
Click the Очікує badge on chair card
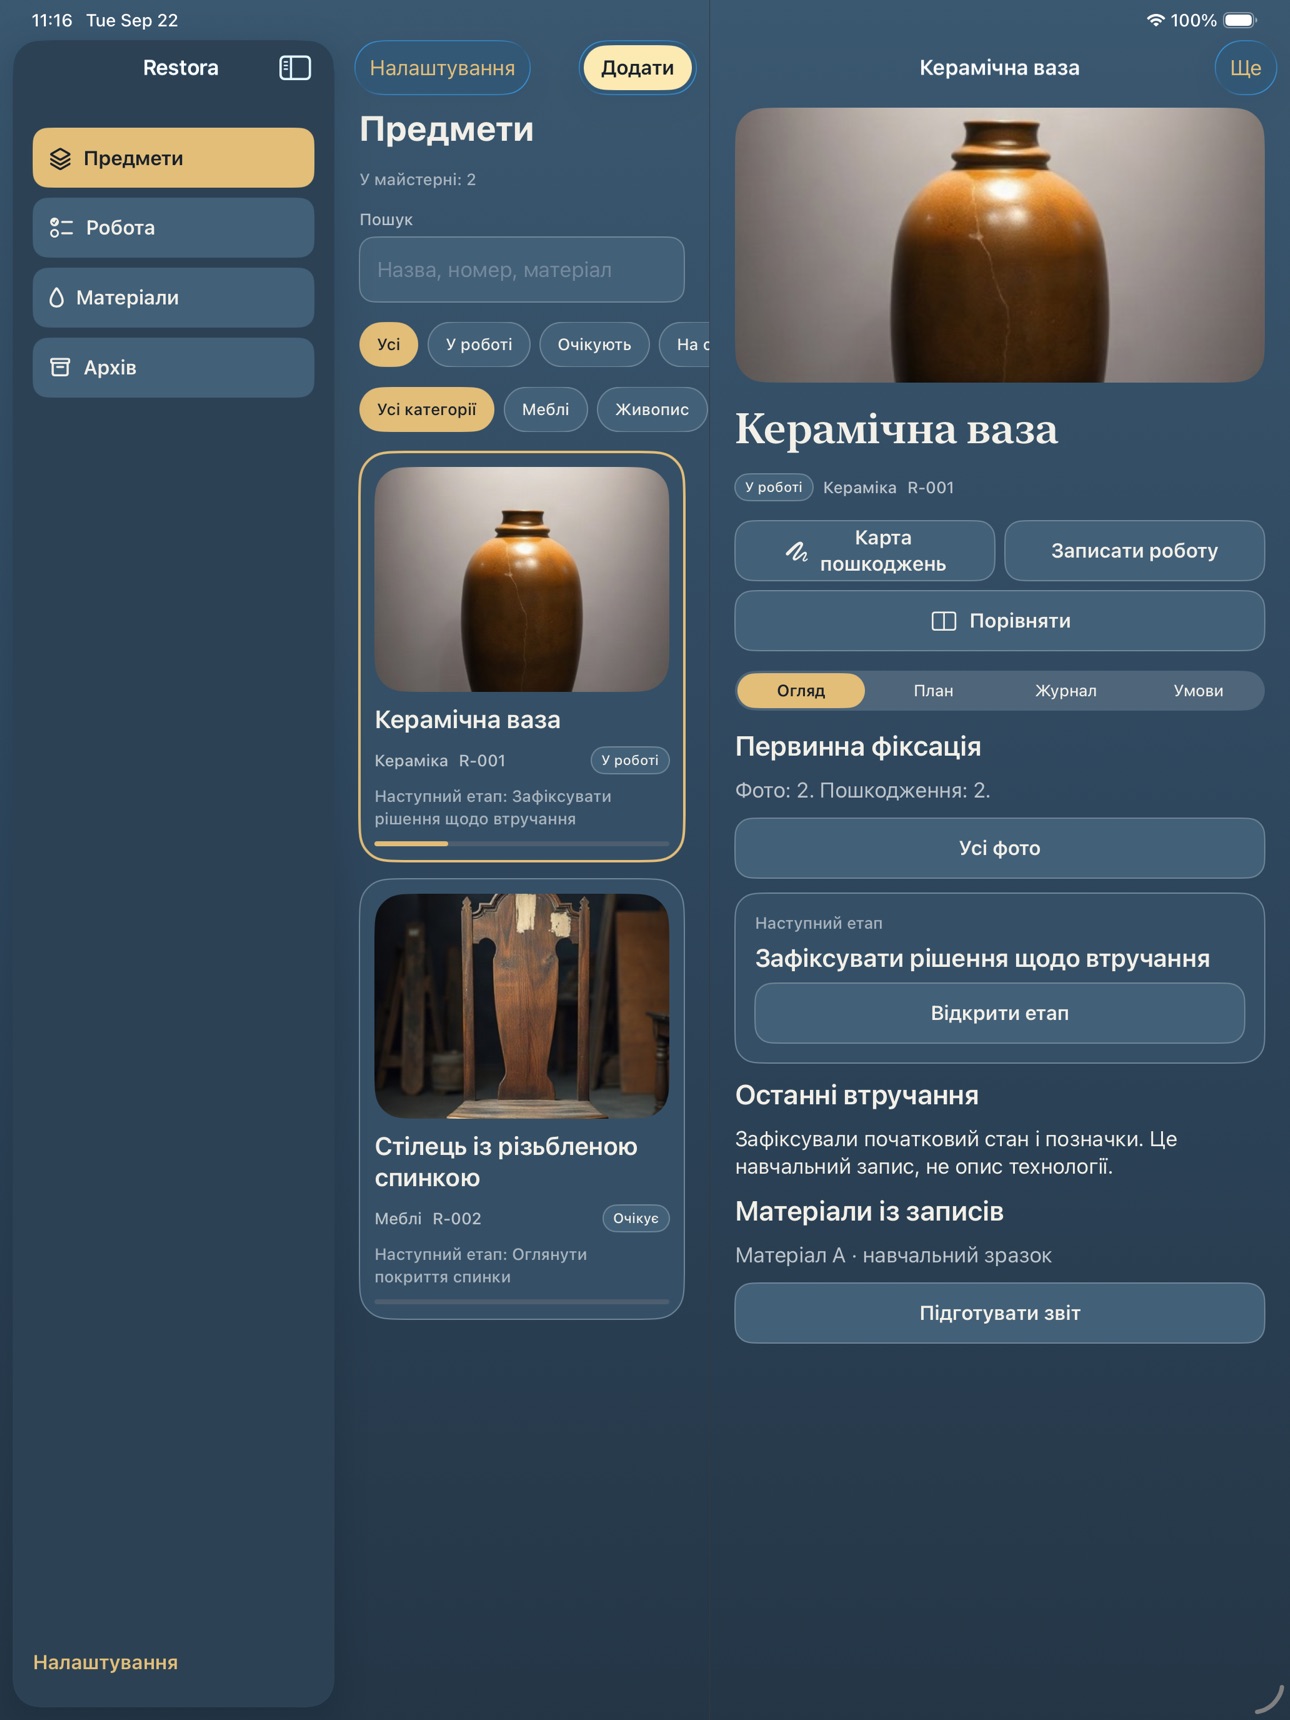(636, 1219)
